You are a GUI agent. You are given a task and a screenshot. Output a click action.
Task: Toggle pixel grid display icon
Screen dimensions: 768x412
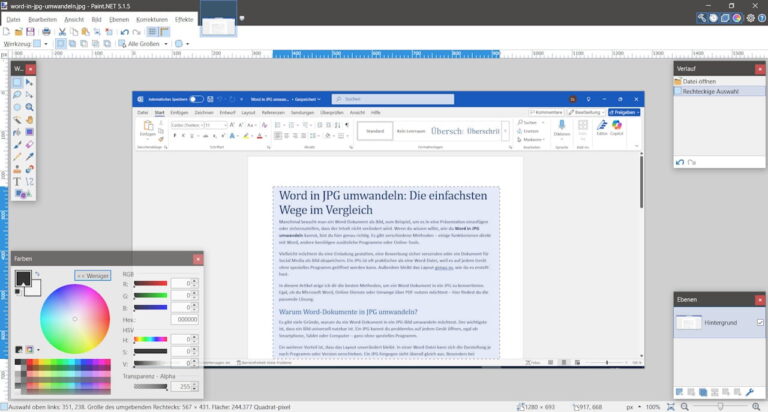pos(152,32)
